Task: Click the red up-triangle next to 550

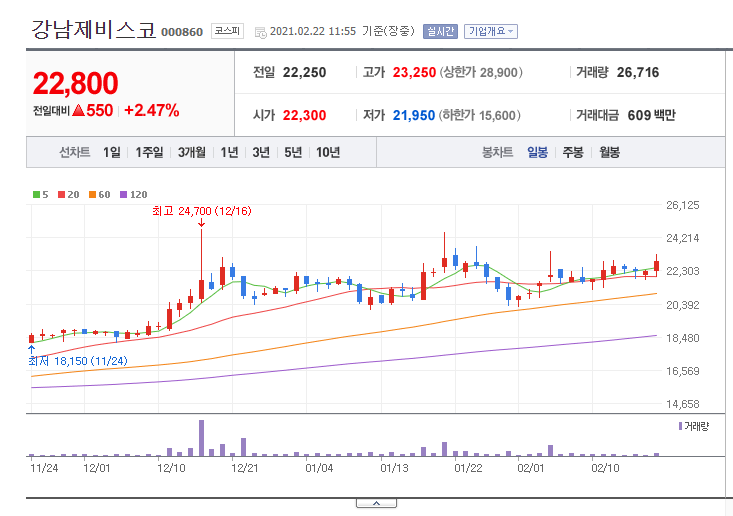Action: [x=79, y=110]
